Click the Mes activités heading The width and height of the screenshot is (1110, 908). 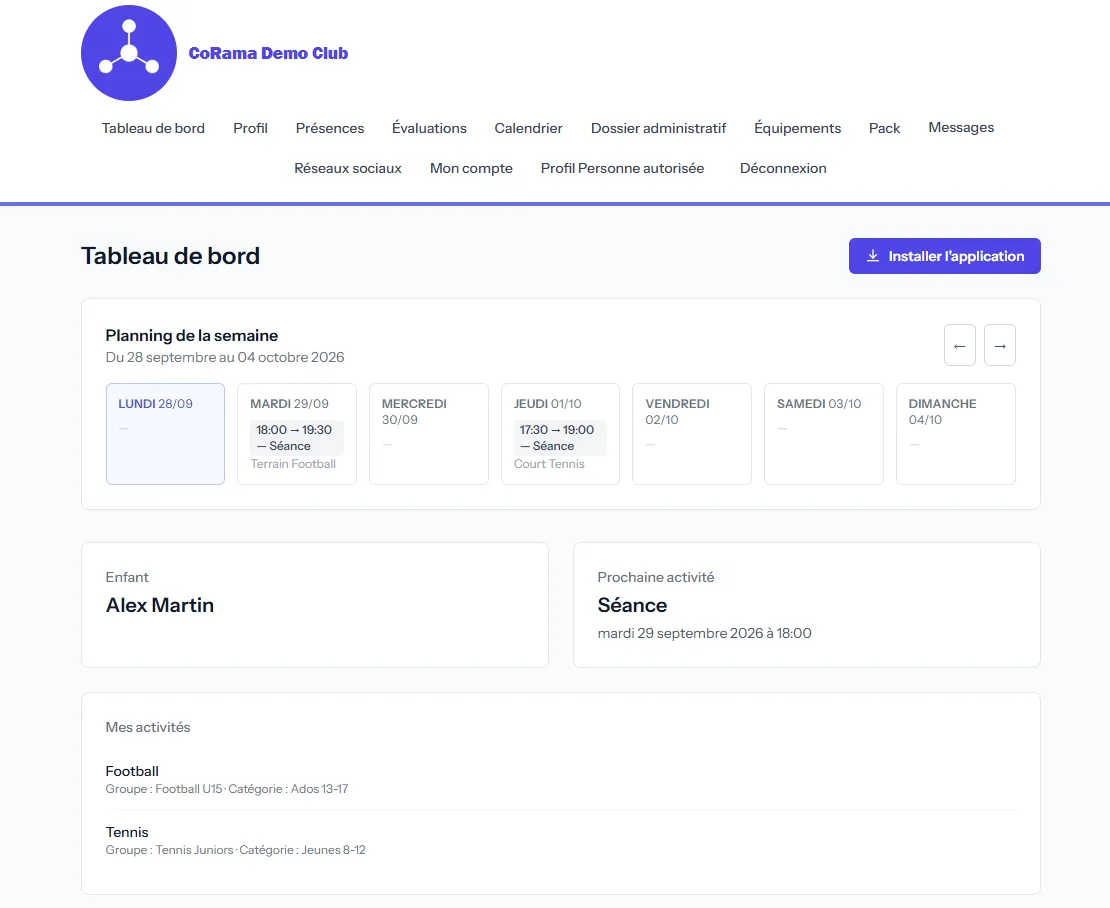click(x=147, y=728)
